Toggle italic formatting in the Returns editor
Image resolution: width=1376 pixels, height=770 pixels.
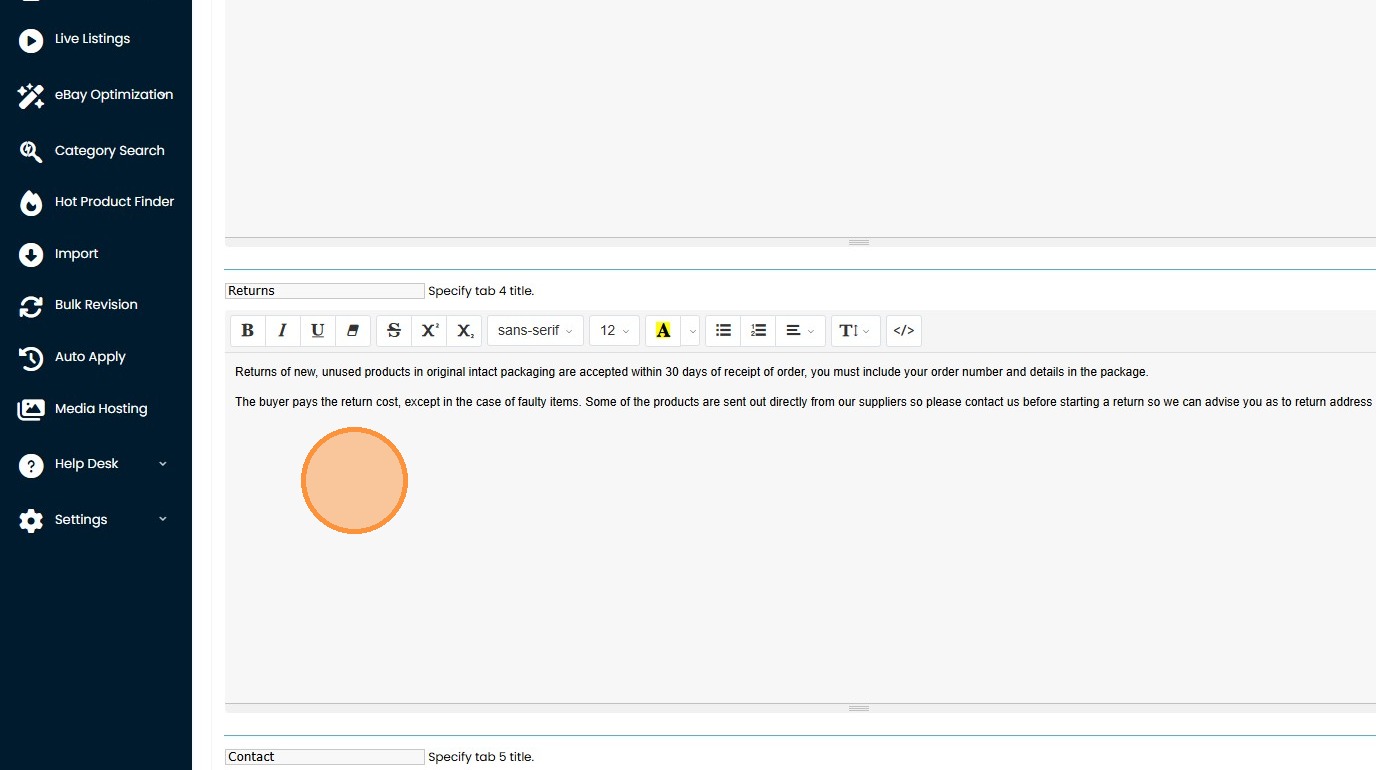tap(283, 331)
